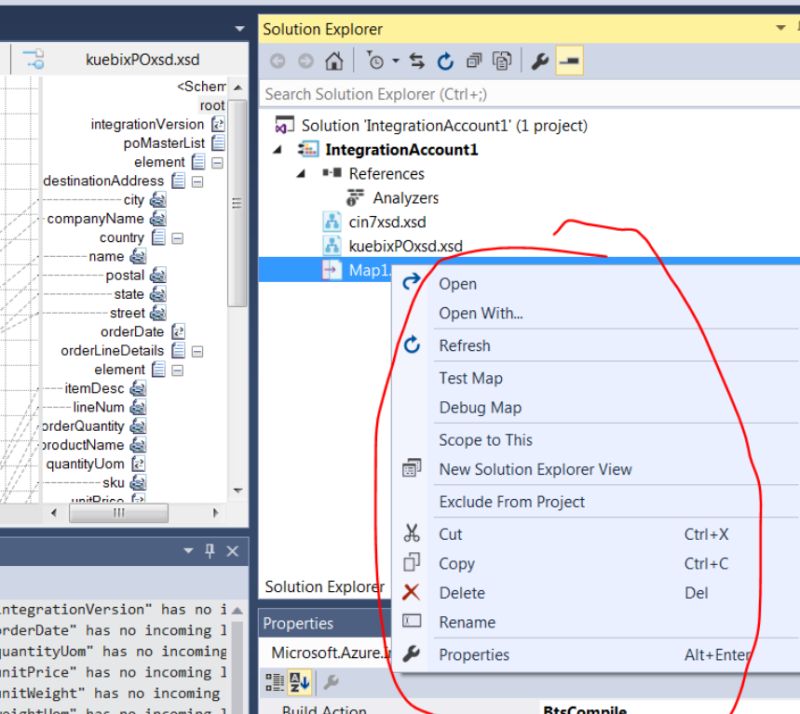
Task: Open Pending Changes Filter clock icon
Action: point(375,61)
